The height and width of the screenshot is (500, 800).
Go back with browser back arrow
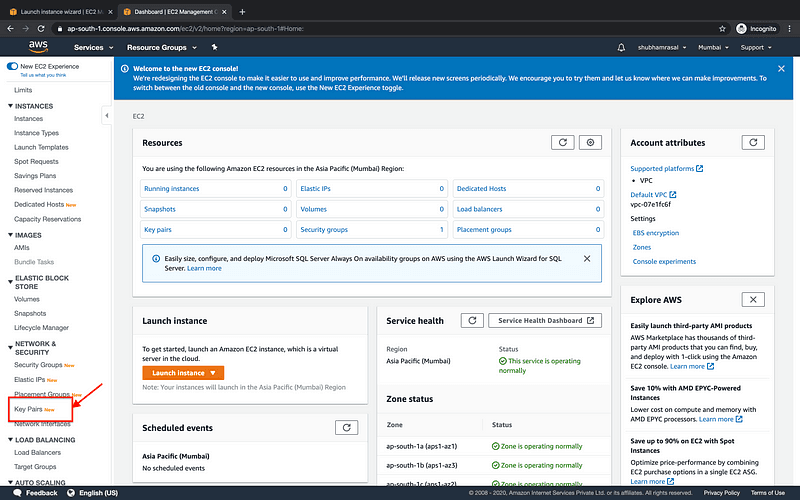(10, 29)
